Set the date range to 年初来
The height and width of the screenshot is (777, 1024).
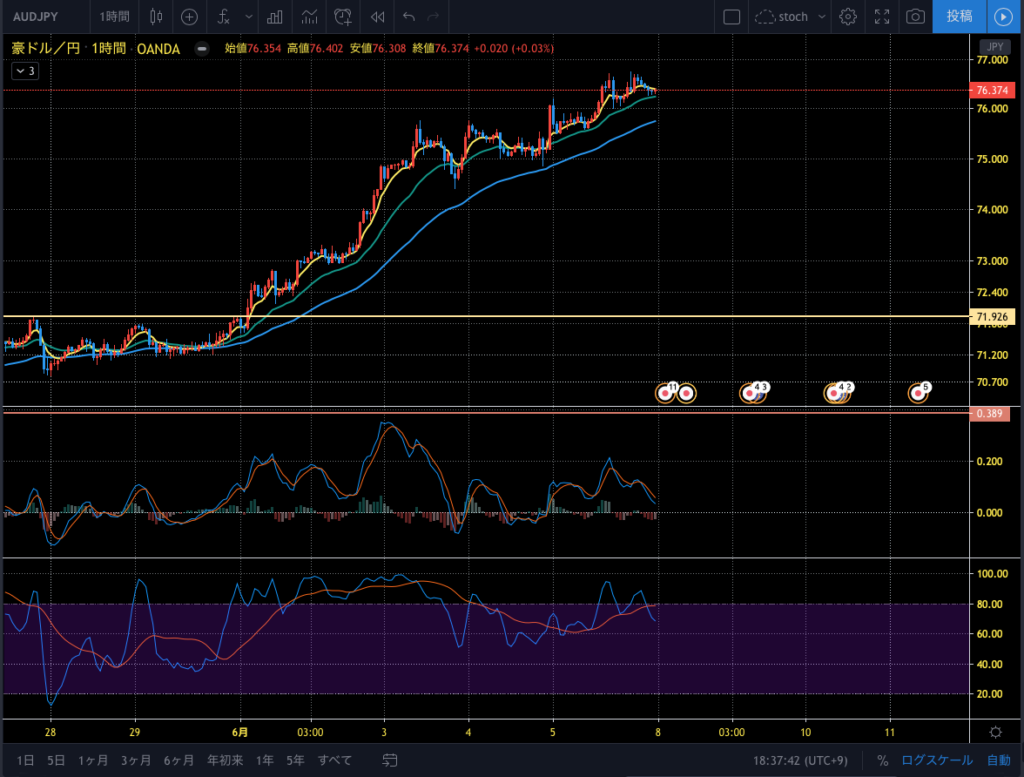coord(225,760)
